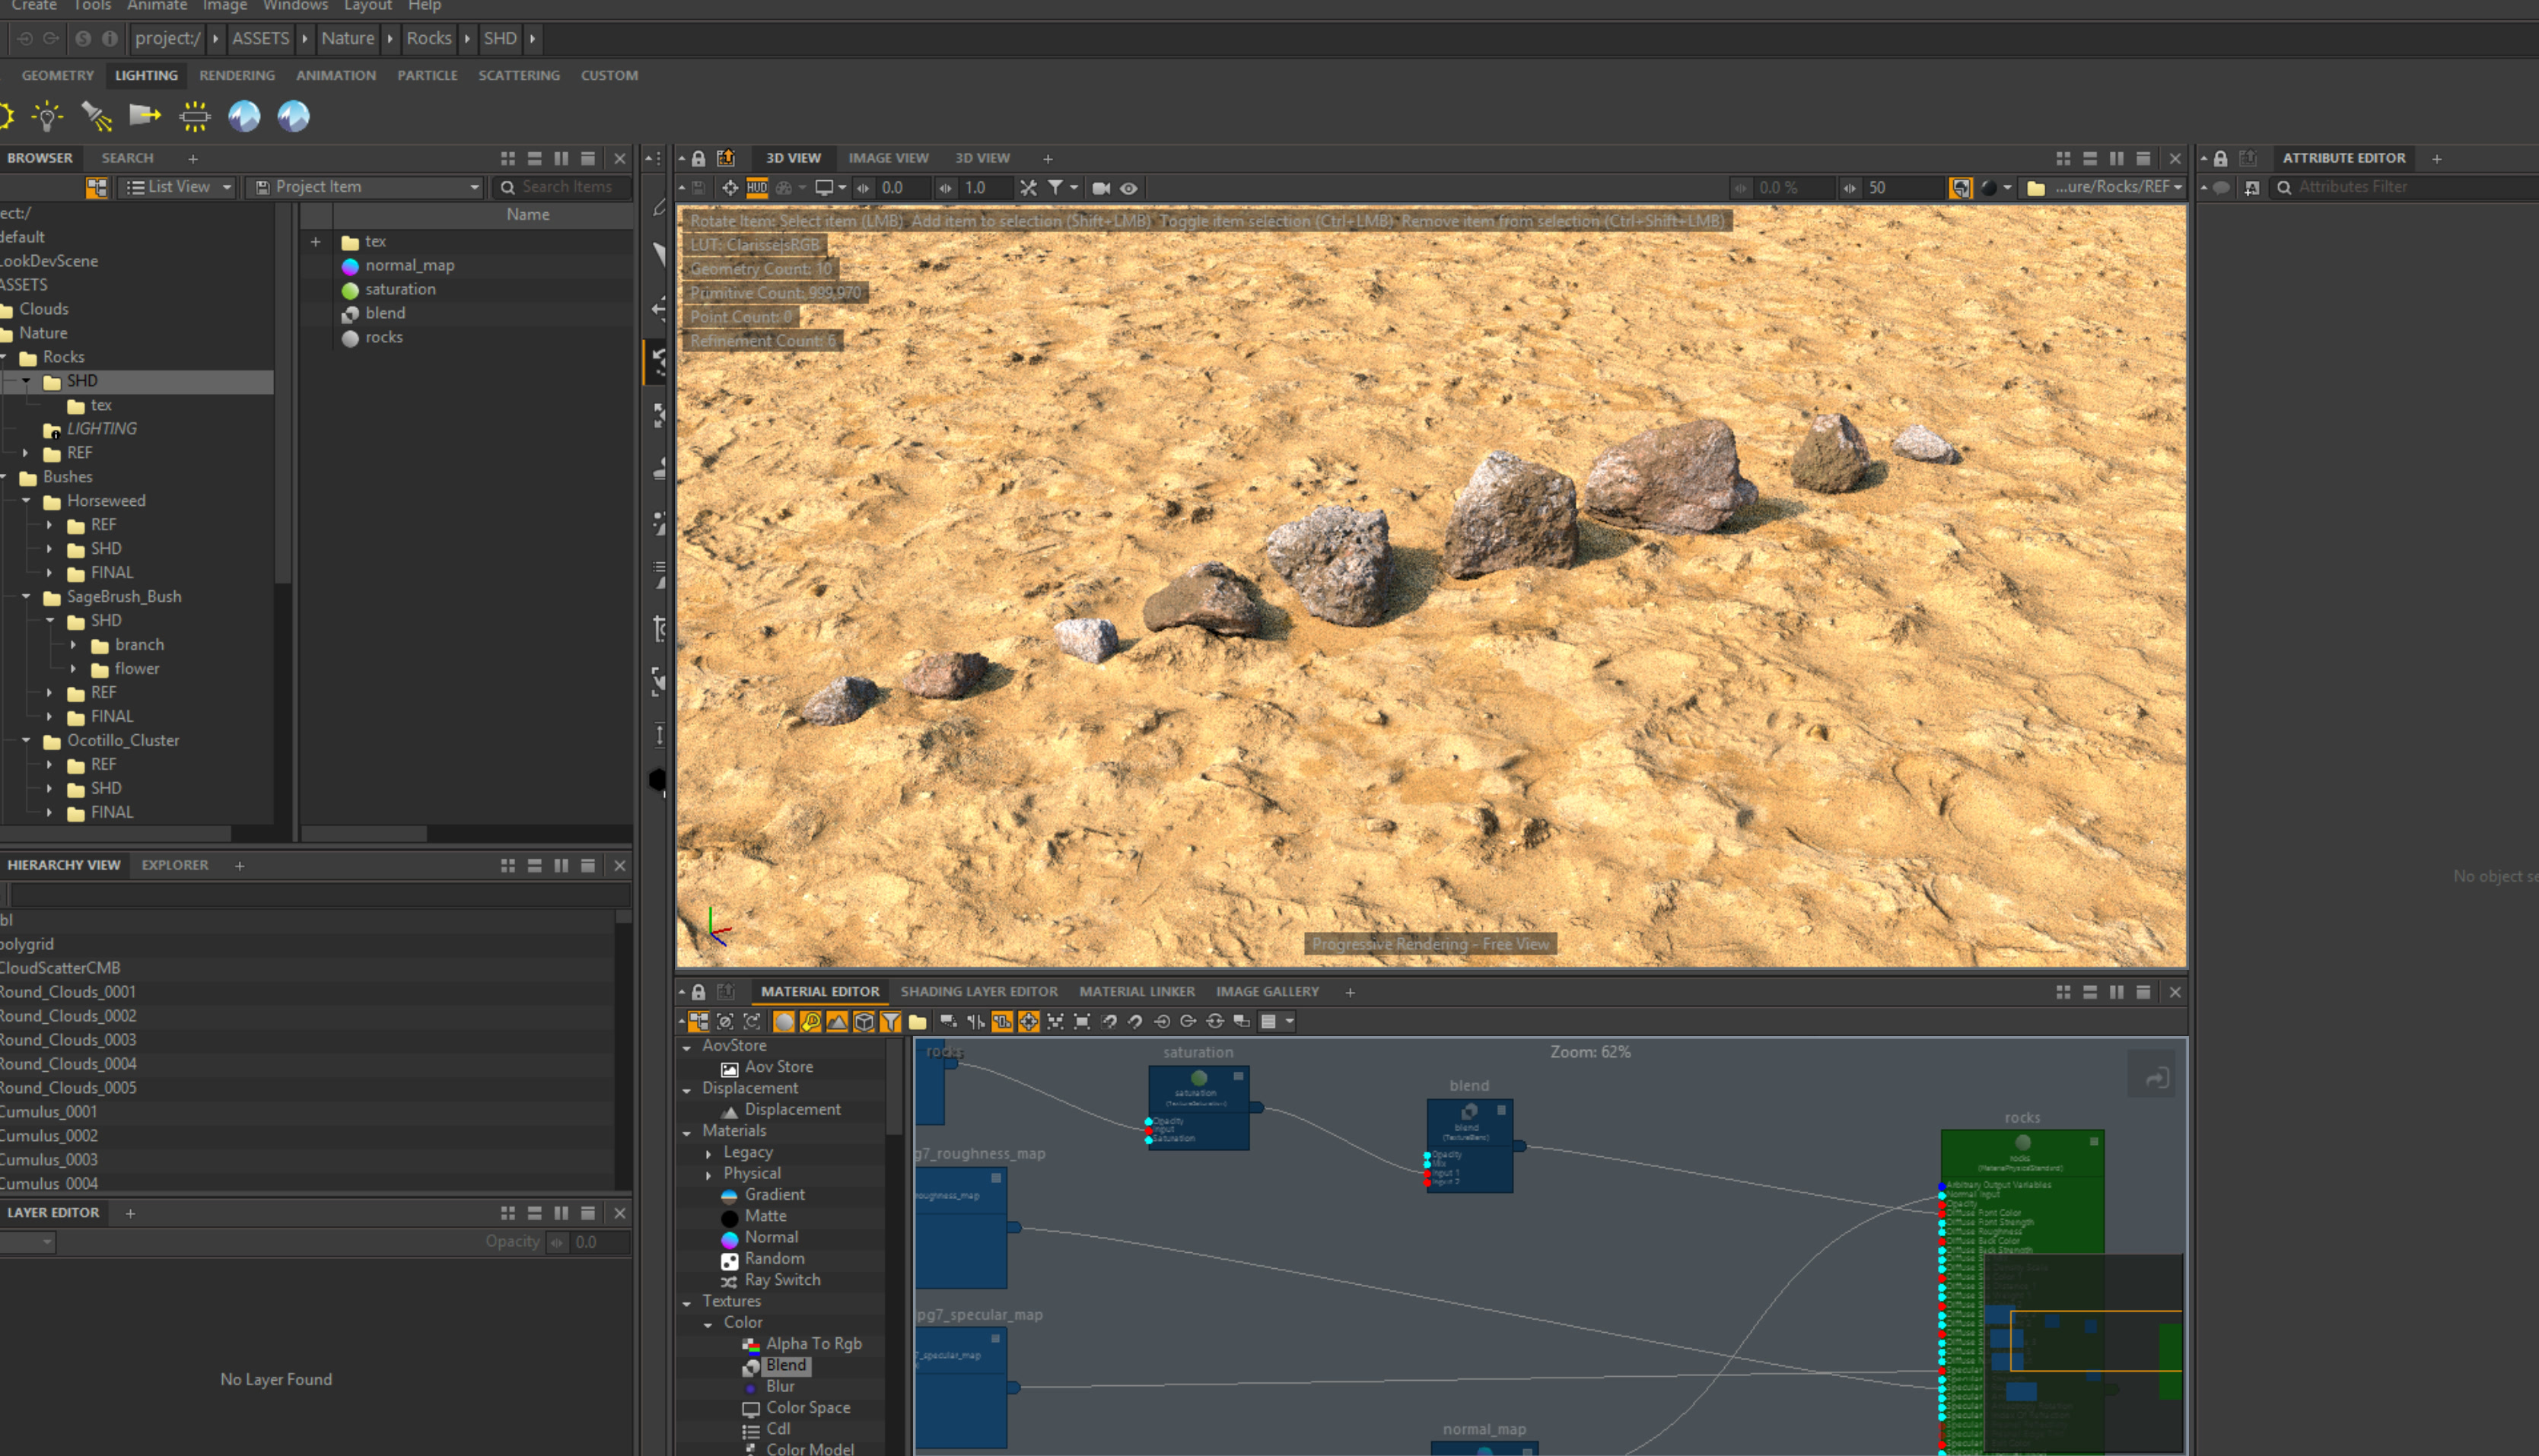Expand the Legacy materials group
This screenshot has height=1456, width=2539.
pyautogui.click(x=709, y=1154)
